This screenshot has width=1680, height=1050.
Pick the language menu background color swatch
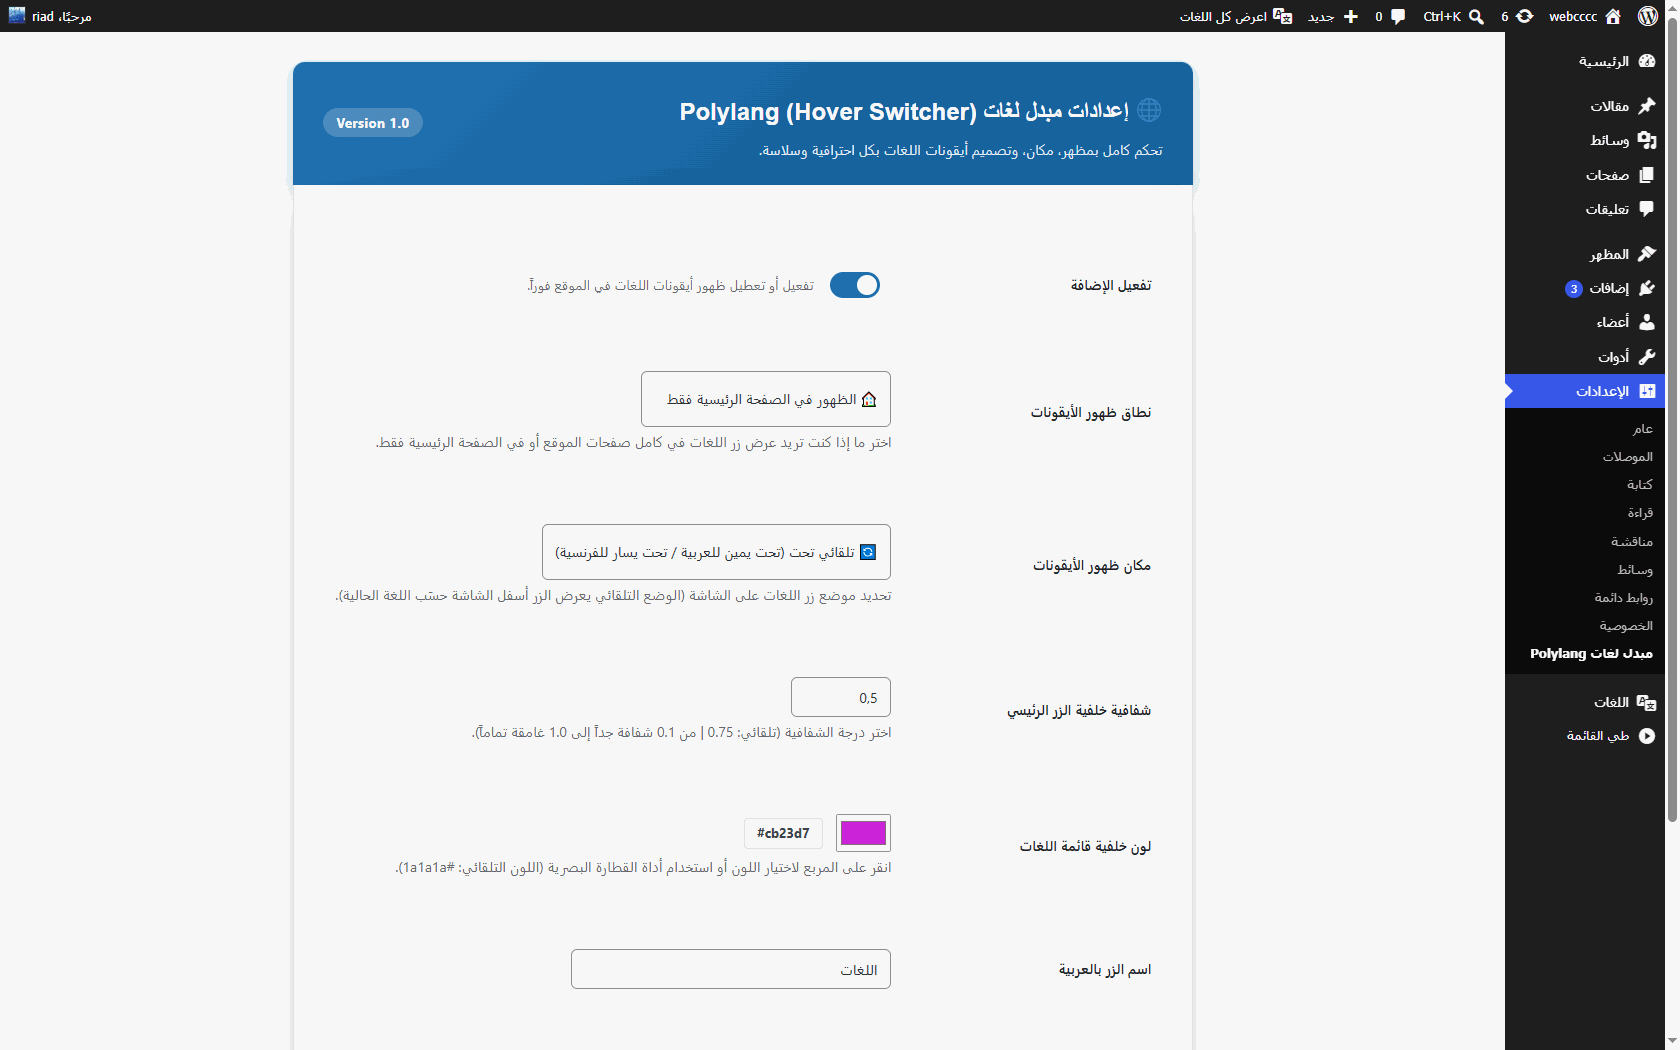coord(863,833)
